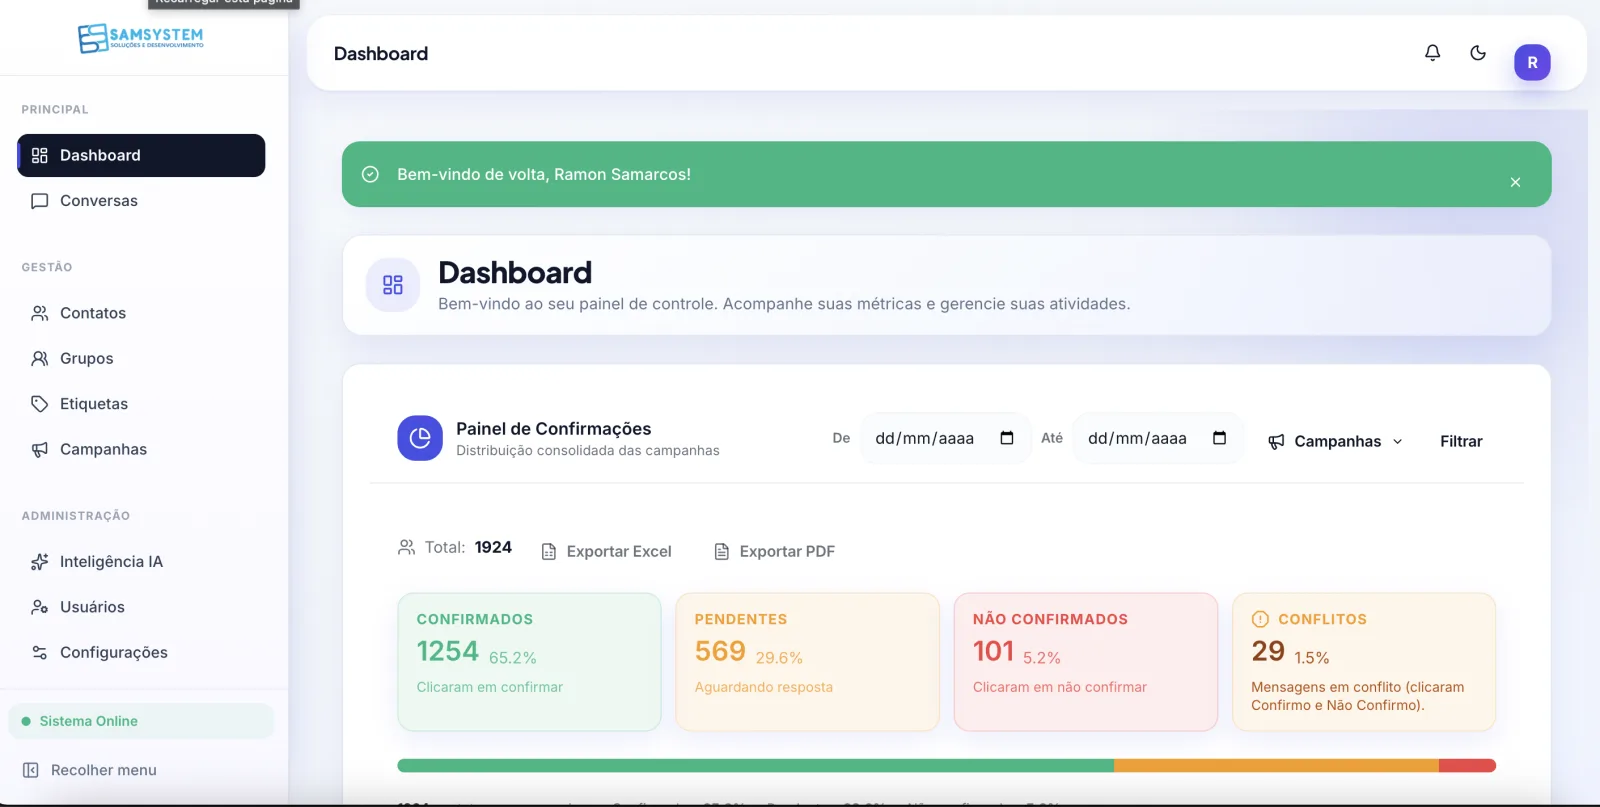Open calendar picker for Até date
The height and width of the screenshot is (807, 1600).
coord(1219,438)
